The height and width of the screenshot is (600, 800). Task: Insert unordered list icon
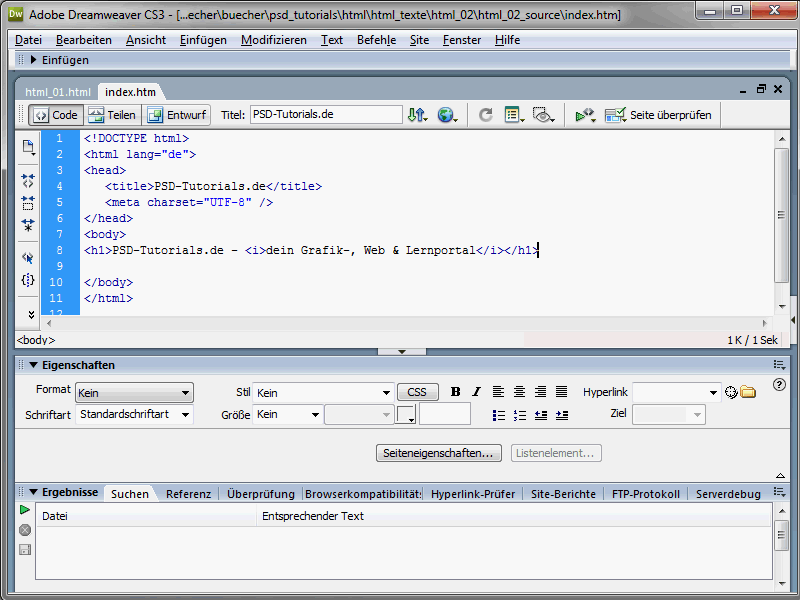click(x=499, y=415)
